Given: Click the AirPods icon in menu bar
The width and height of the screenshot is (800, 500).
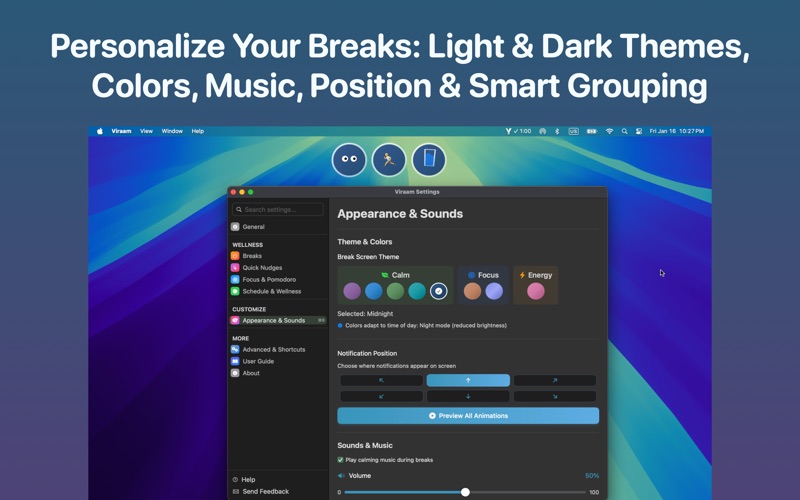Looking at the screenshot, I should point(543,131).
